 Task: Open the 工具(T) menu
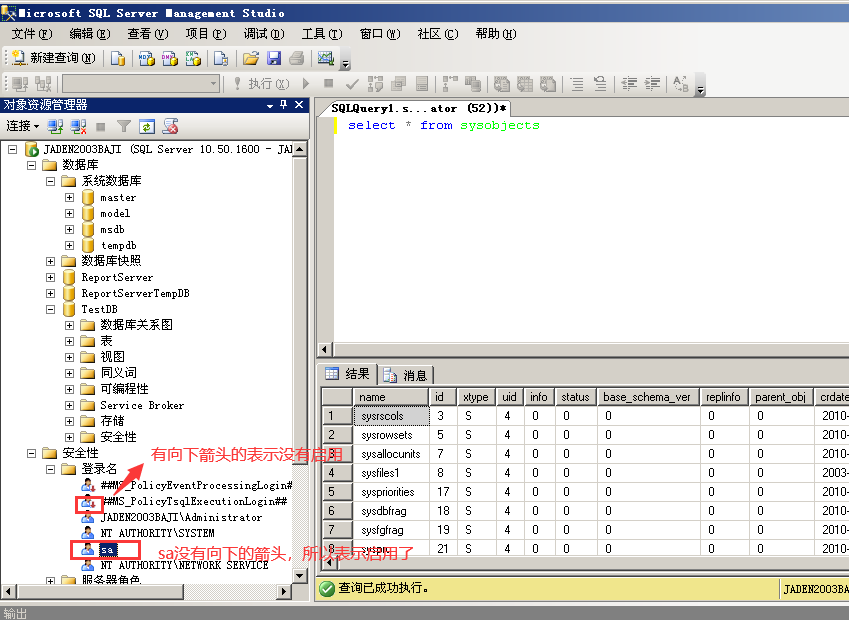pyautogui.click(x=323, y=33)
